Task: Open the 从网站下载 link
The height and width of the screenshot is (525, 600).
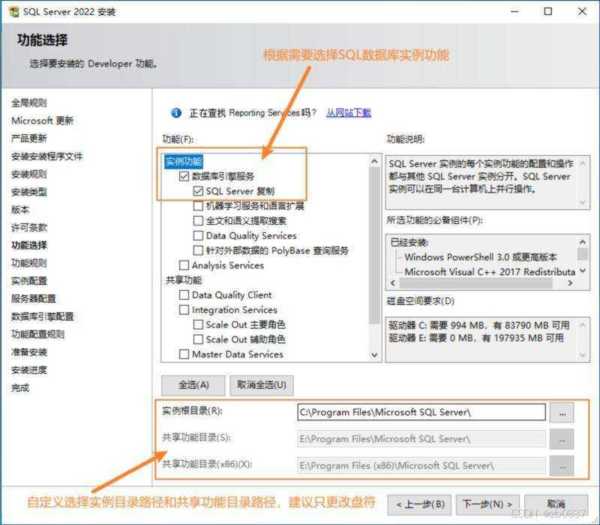Action: 349,113
